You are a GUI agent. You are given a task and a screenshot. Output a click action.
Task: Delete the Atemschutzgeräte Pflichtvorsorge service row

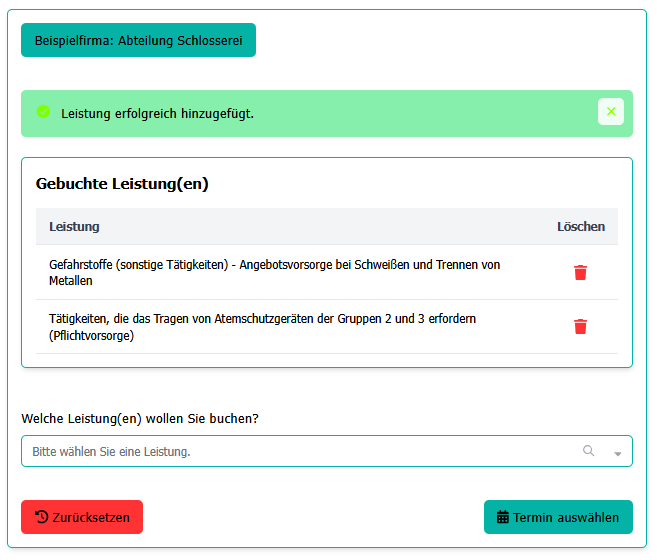click(580, 327)
